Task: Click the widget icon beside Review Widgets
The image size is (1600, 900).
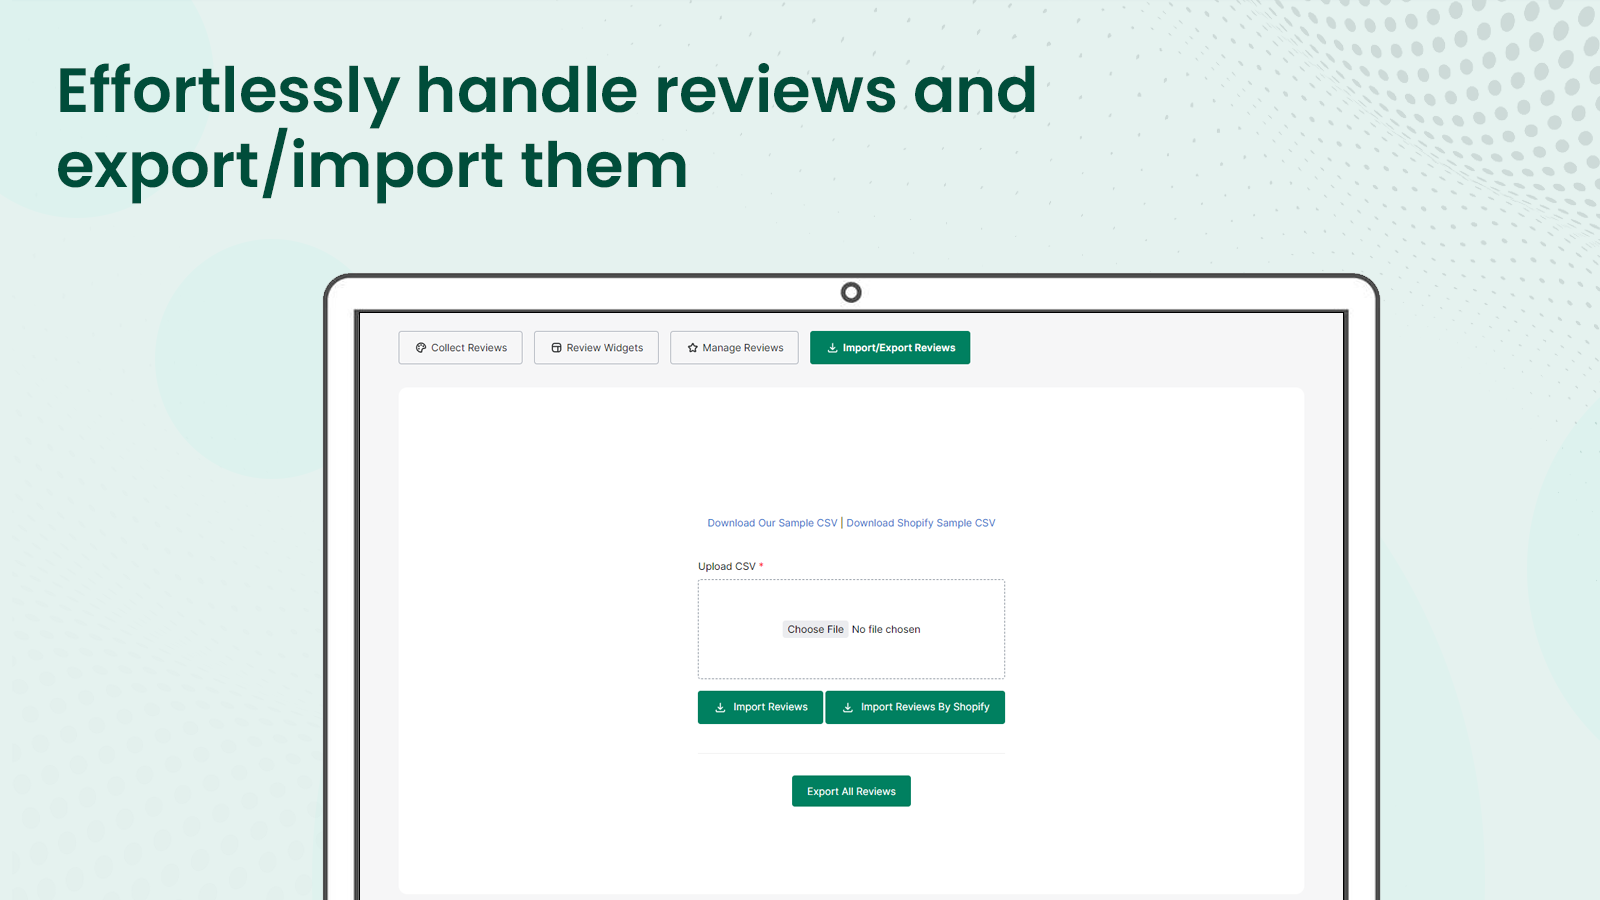Action: tap(557, 347)
